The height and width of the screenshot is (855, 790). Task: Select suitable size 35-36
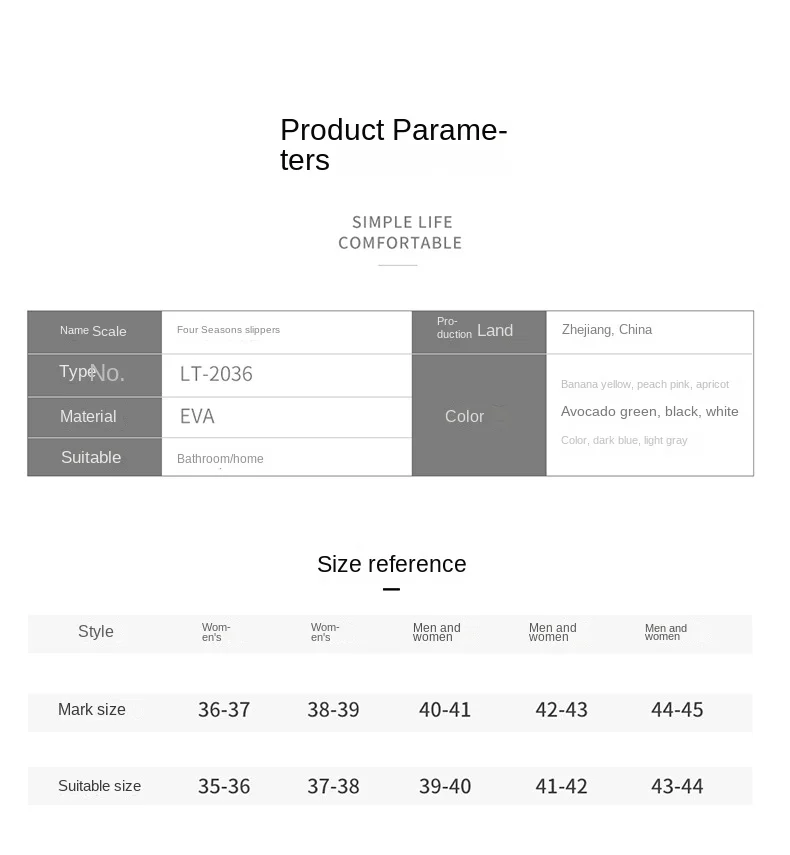point(224,786)
